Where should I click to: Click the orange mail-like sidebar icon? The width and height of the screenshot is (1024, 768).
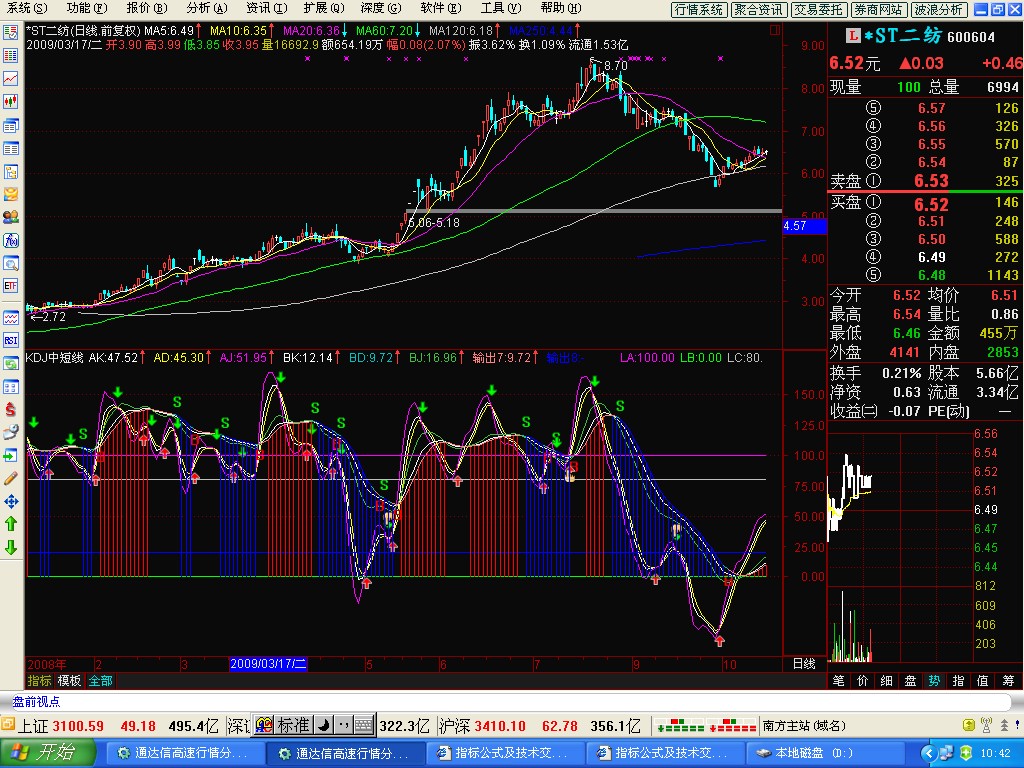10,194
